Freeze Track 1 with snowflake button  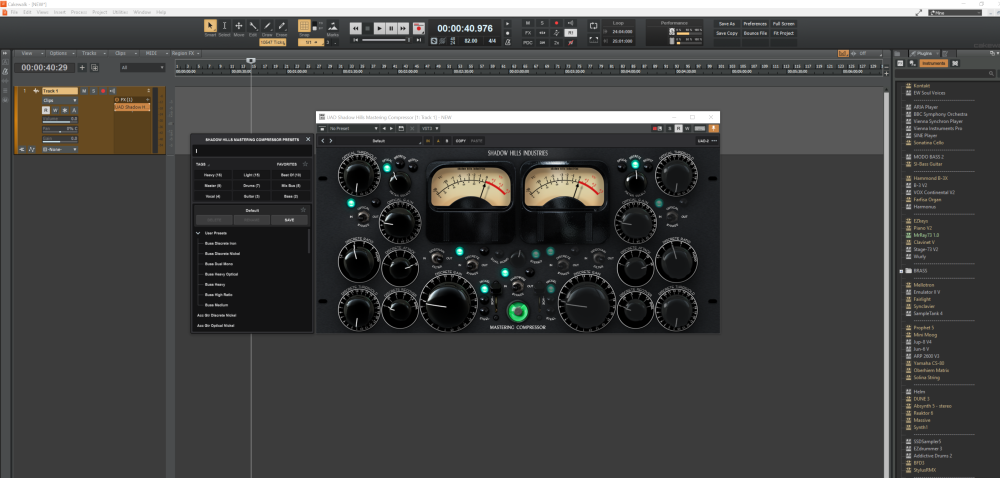click(64, 110)
